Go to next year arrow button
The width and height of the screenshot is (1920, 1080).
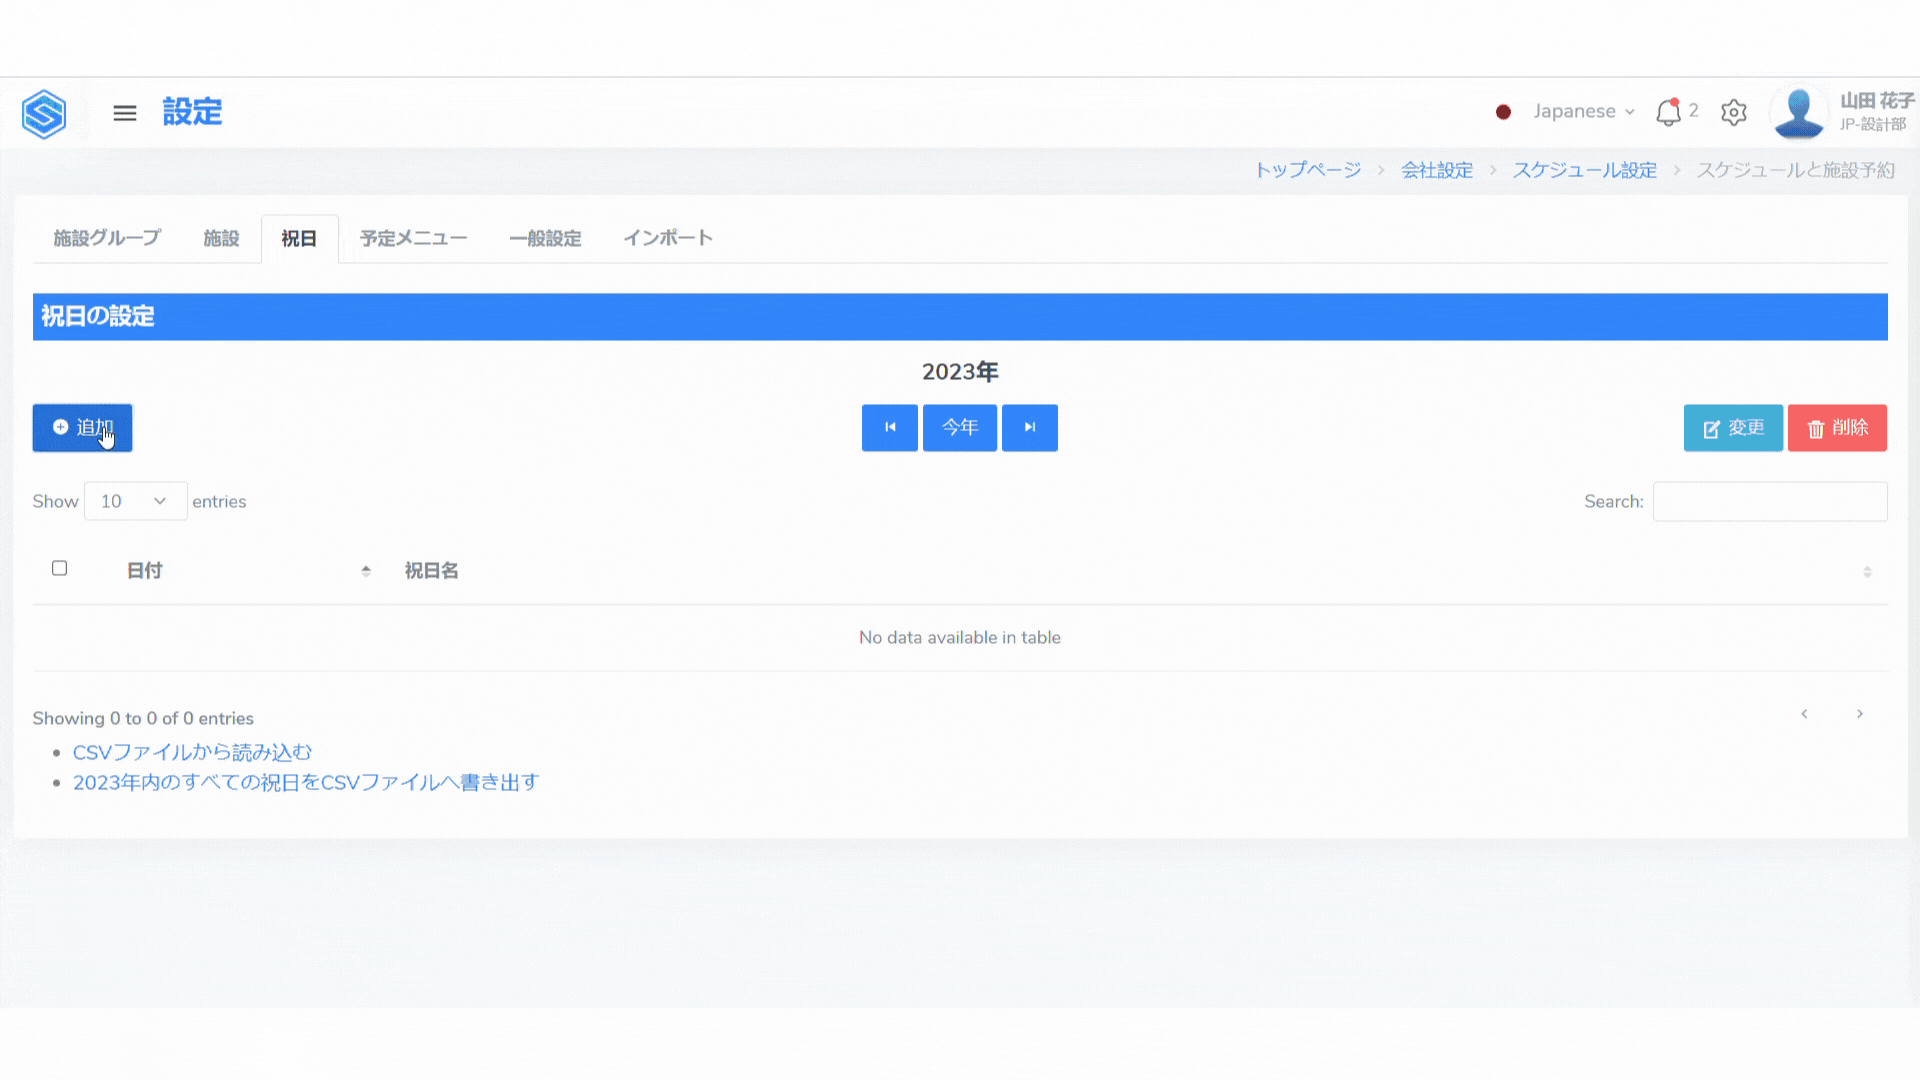tap(1029, 428)
